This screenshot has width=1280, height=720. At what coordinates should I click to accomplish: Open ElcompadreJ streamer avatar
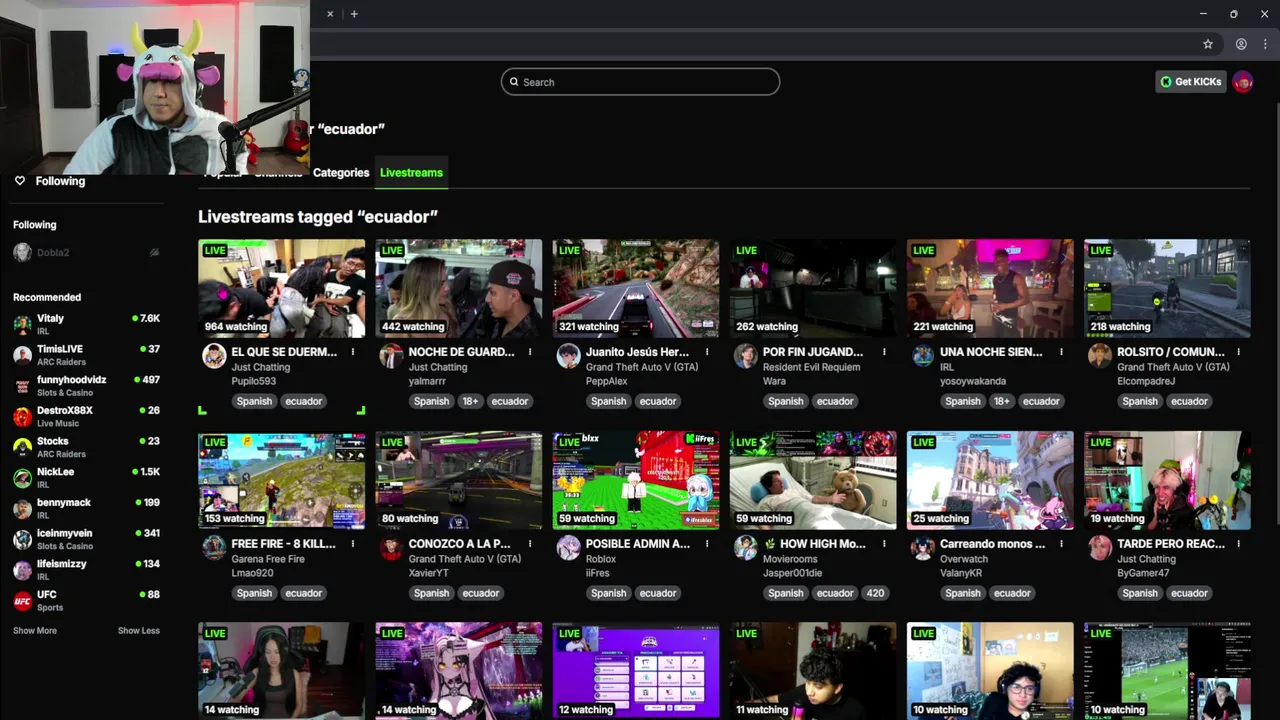[1099, 356]
